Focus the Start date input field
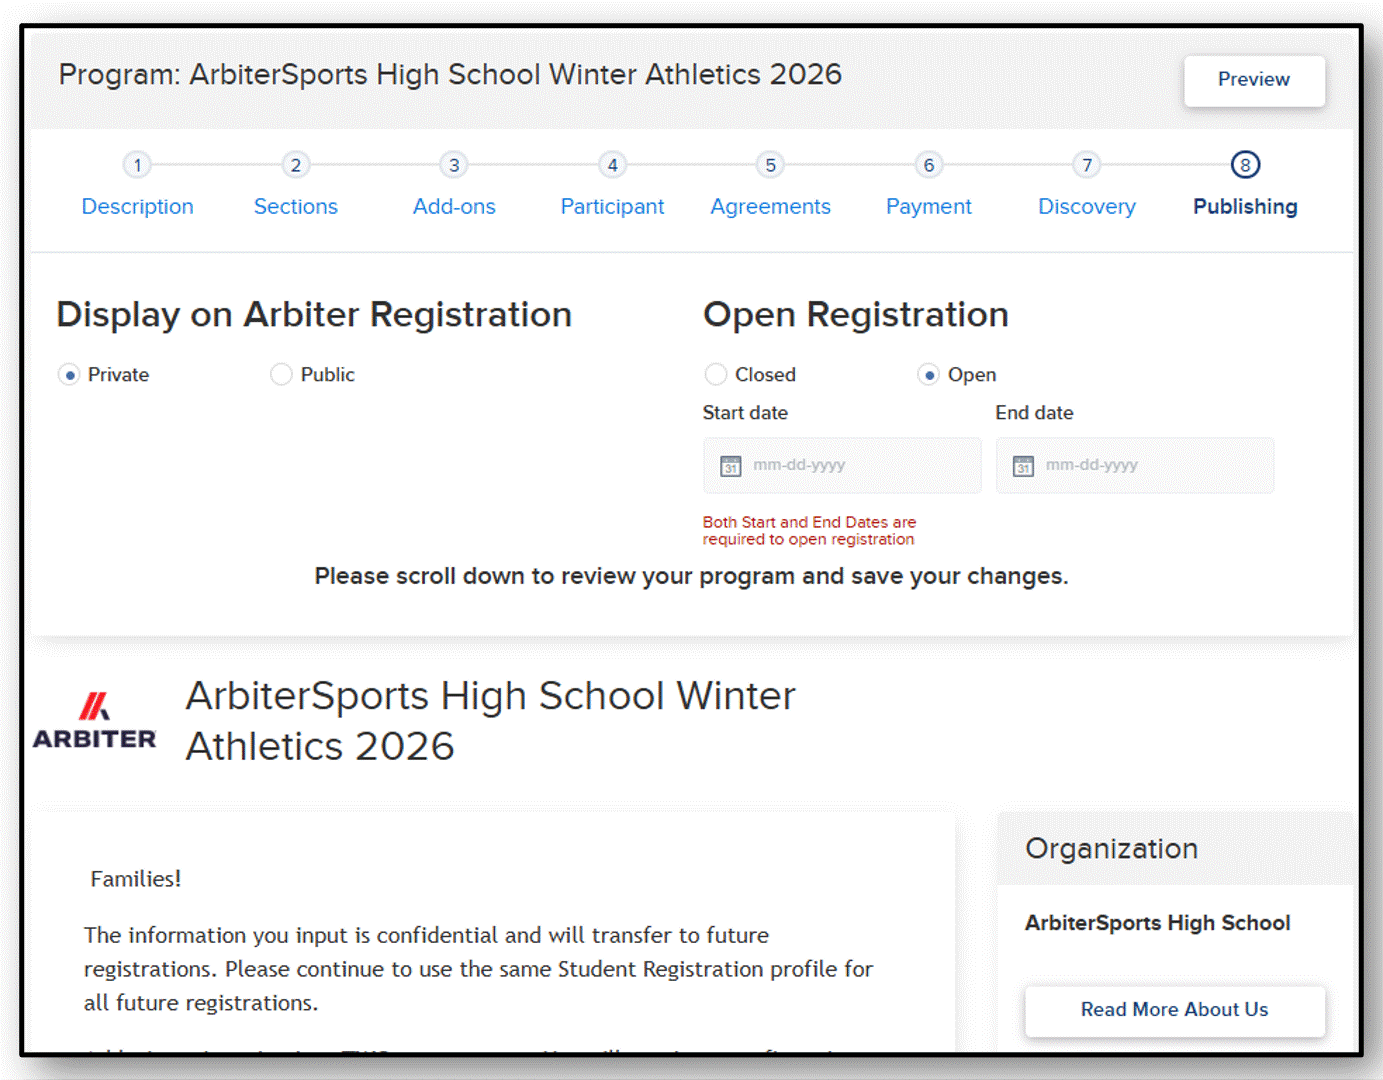Image resolution: width=1383 pixels, height=1080 pixels. 842,465
